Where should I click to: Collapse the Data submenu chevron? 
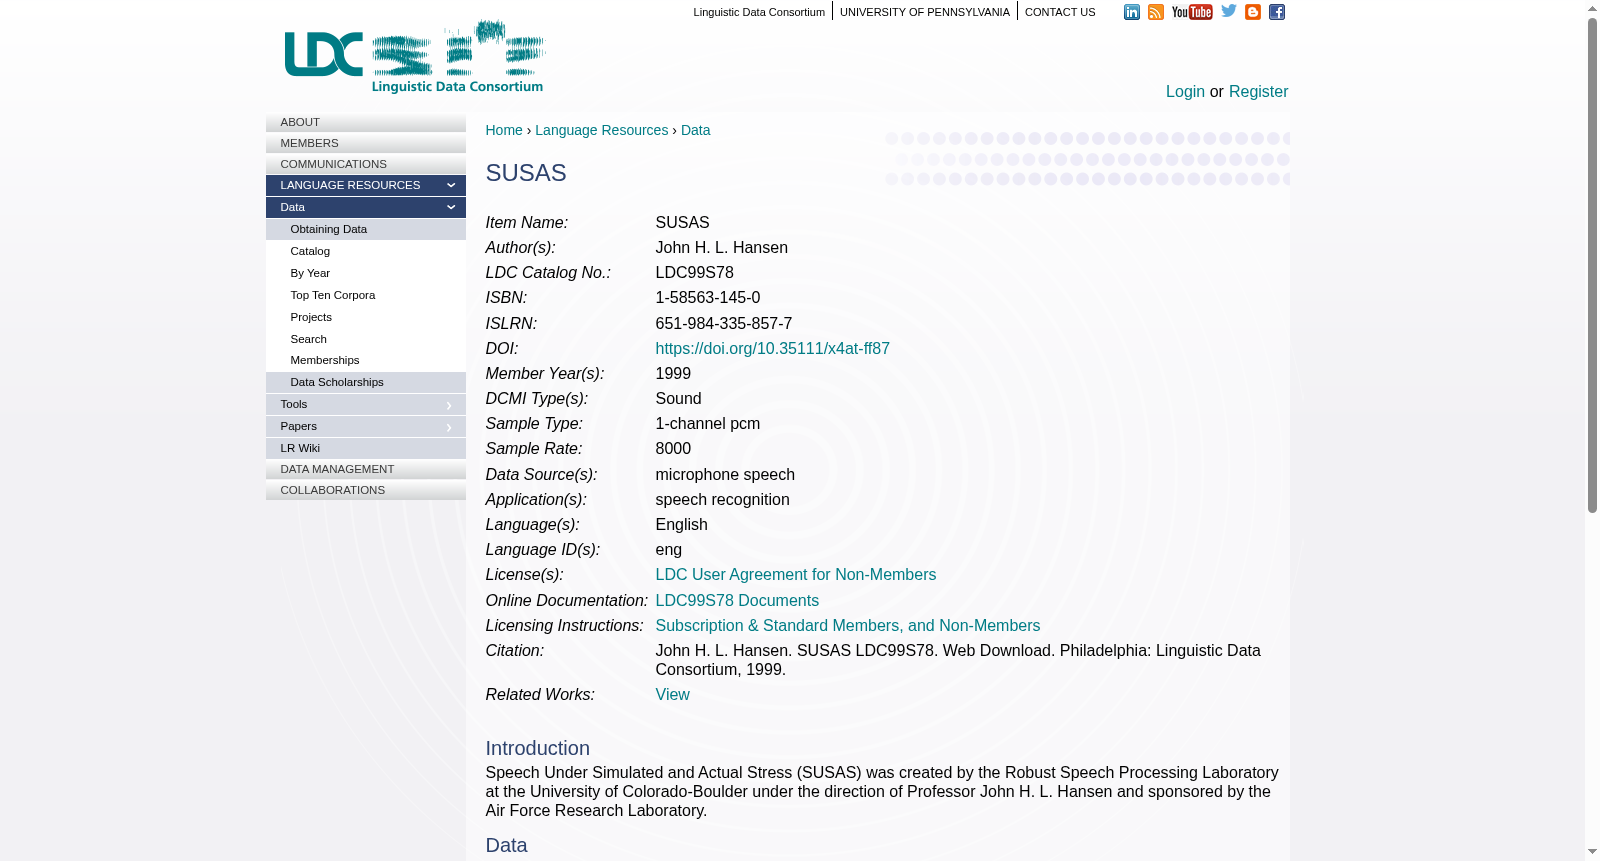pyautogui.click(x=451, y=207)
